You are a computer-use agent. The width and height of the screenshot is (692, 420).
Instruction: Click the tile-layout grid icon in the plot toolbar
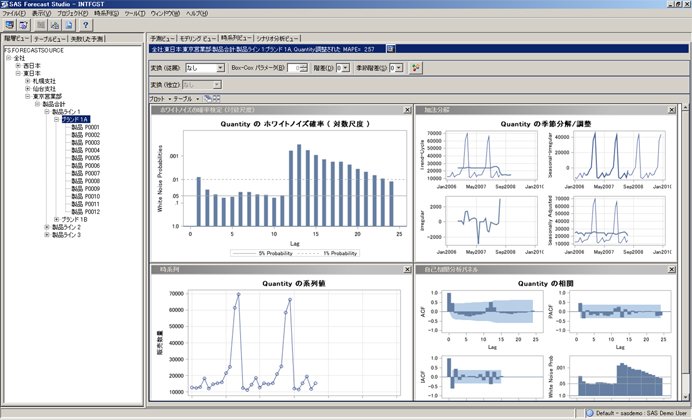tap(216, 99)
